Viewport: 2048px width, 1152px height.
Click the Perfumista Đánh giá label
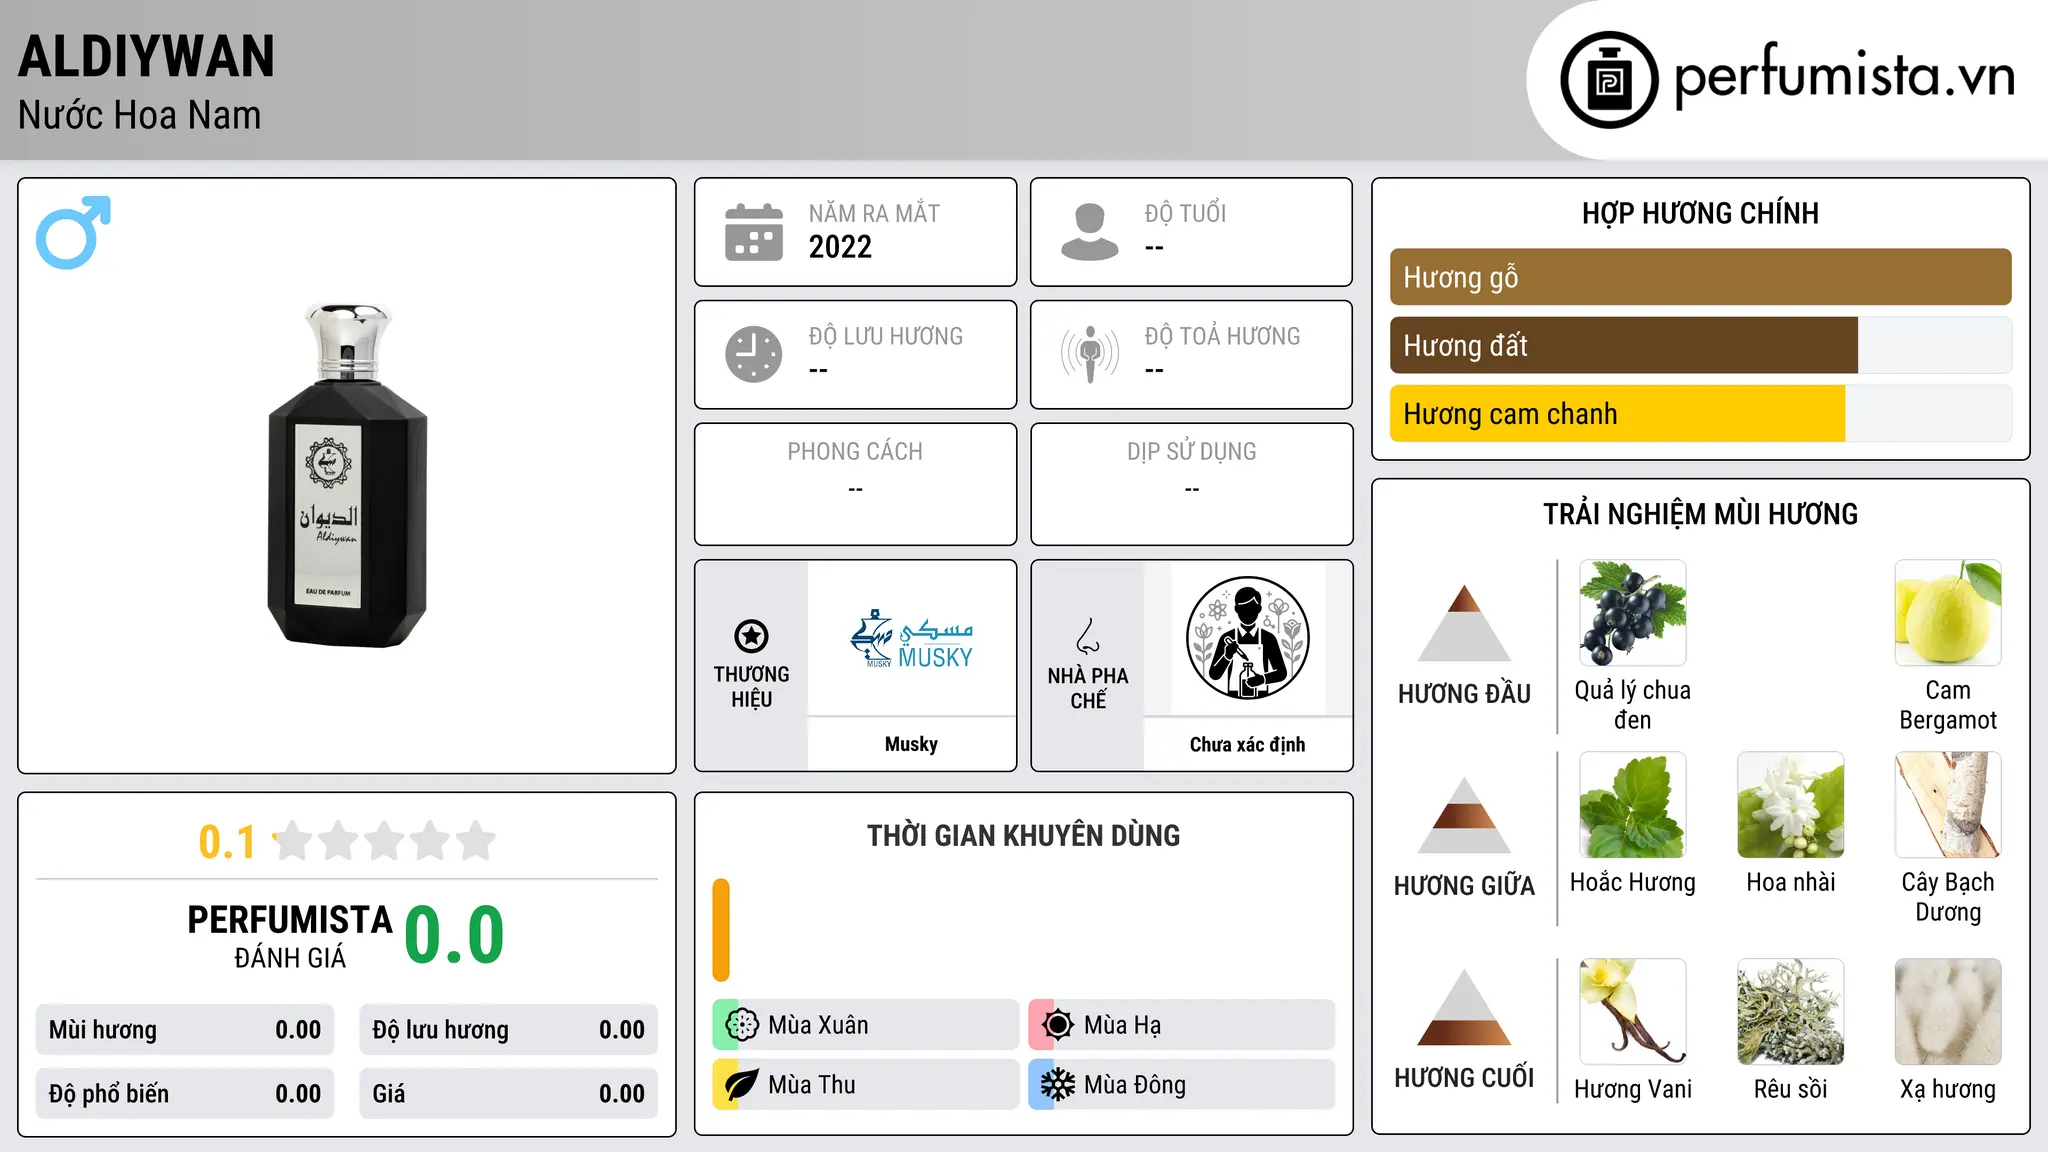tap(290, 937)
